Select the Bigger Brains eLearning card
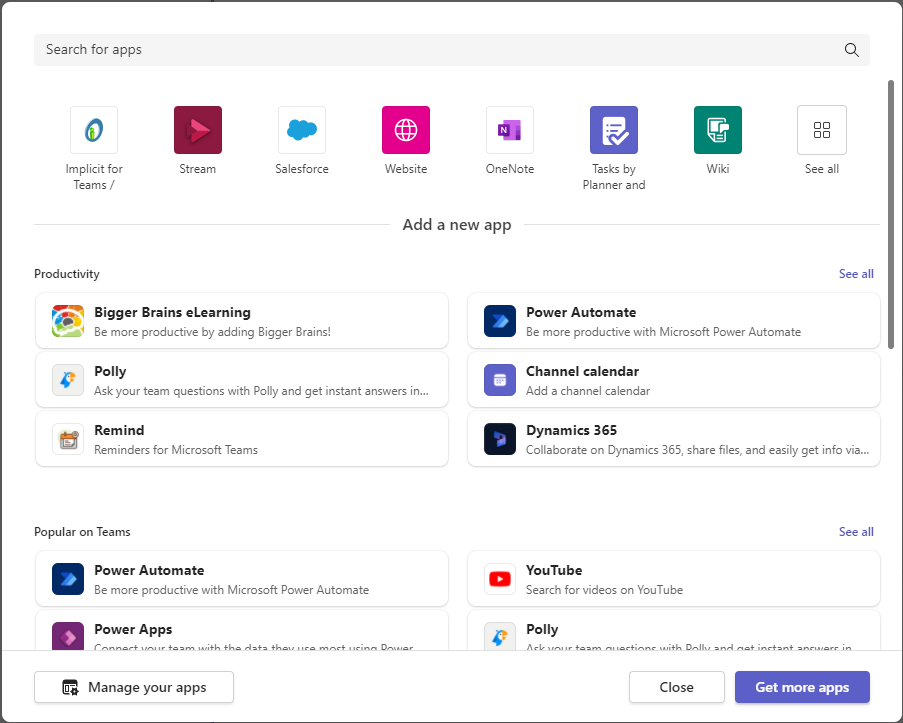The height and width of the screenshot is (723, 903). point(242,321)
